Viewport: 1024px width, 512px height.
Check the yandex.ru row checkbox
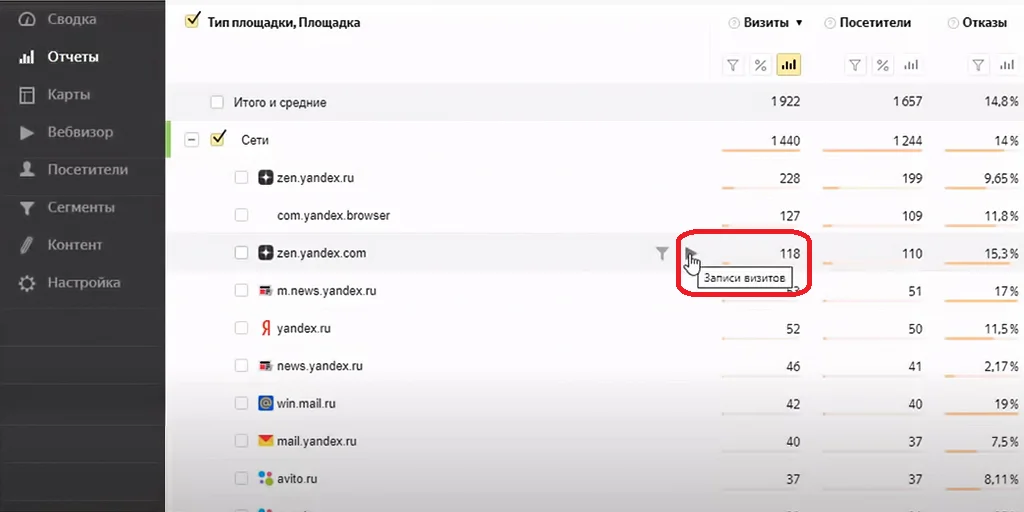(242, 328)
